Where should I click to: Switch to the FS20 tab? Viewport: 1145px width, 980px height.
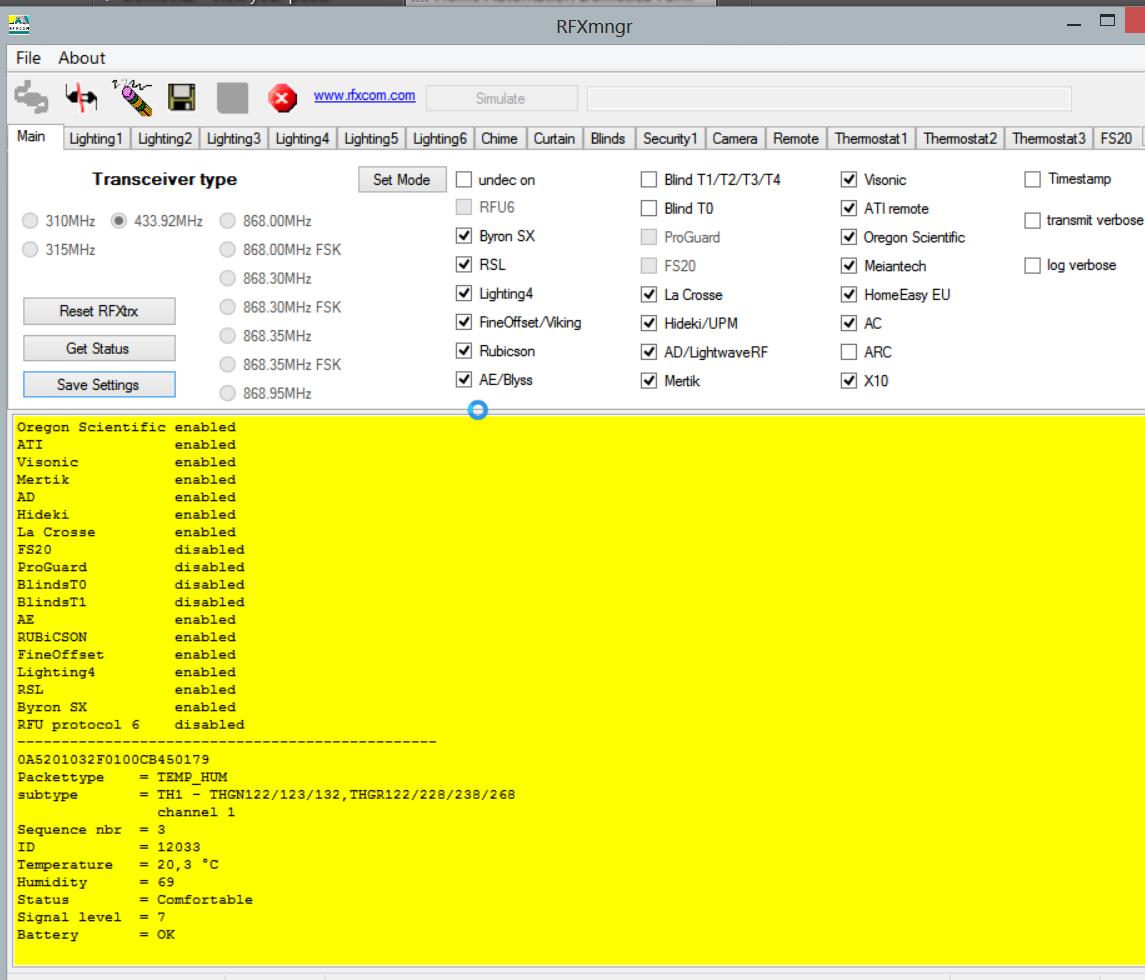pyautogui.click(x=1116, y=138)
